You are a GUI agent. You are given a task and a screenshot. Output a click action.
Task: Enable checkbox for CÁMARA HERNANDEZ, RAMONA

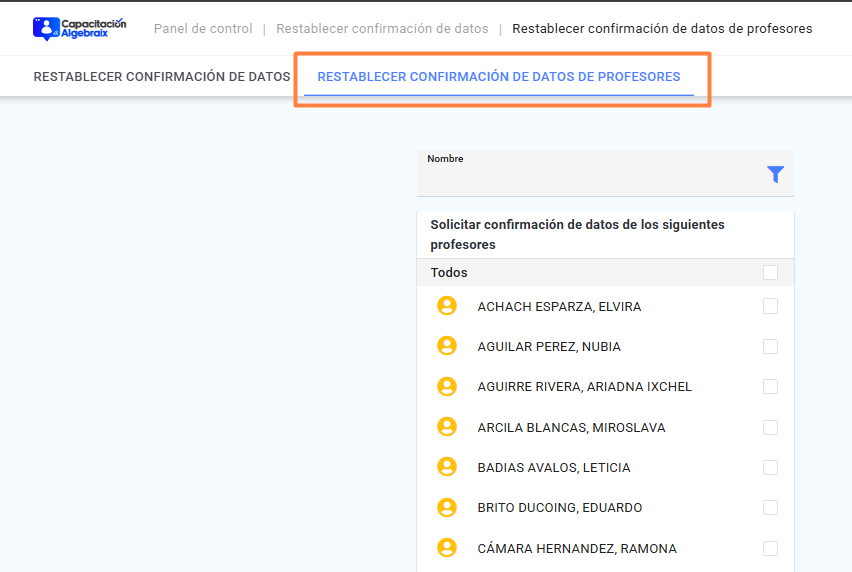click(770, 549)
